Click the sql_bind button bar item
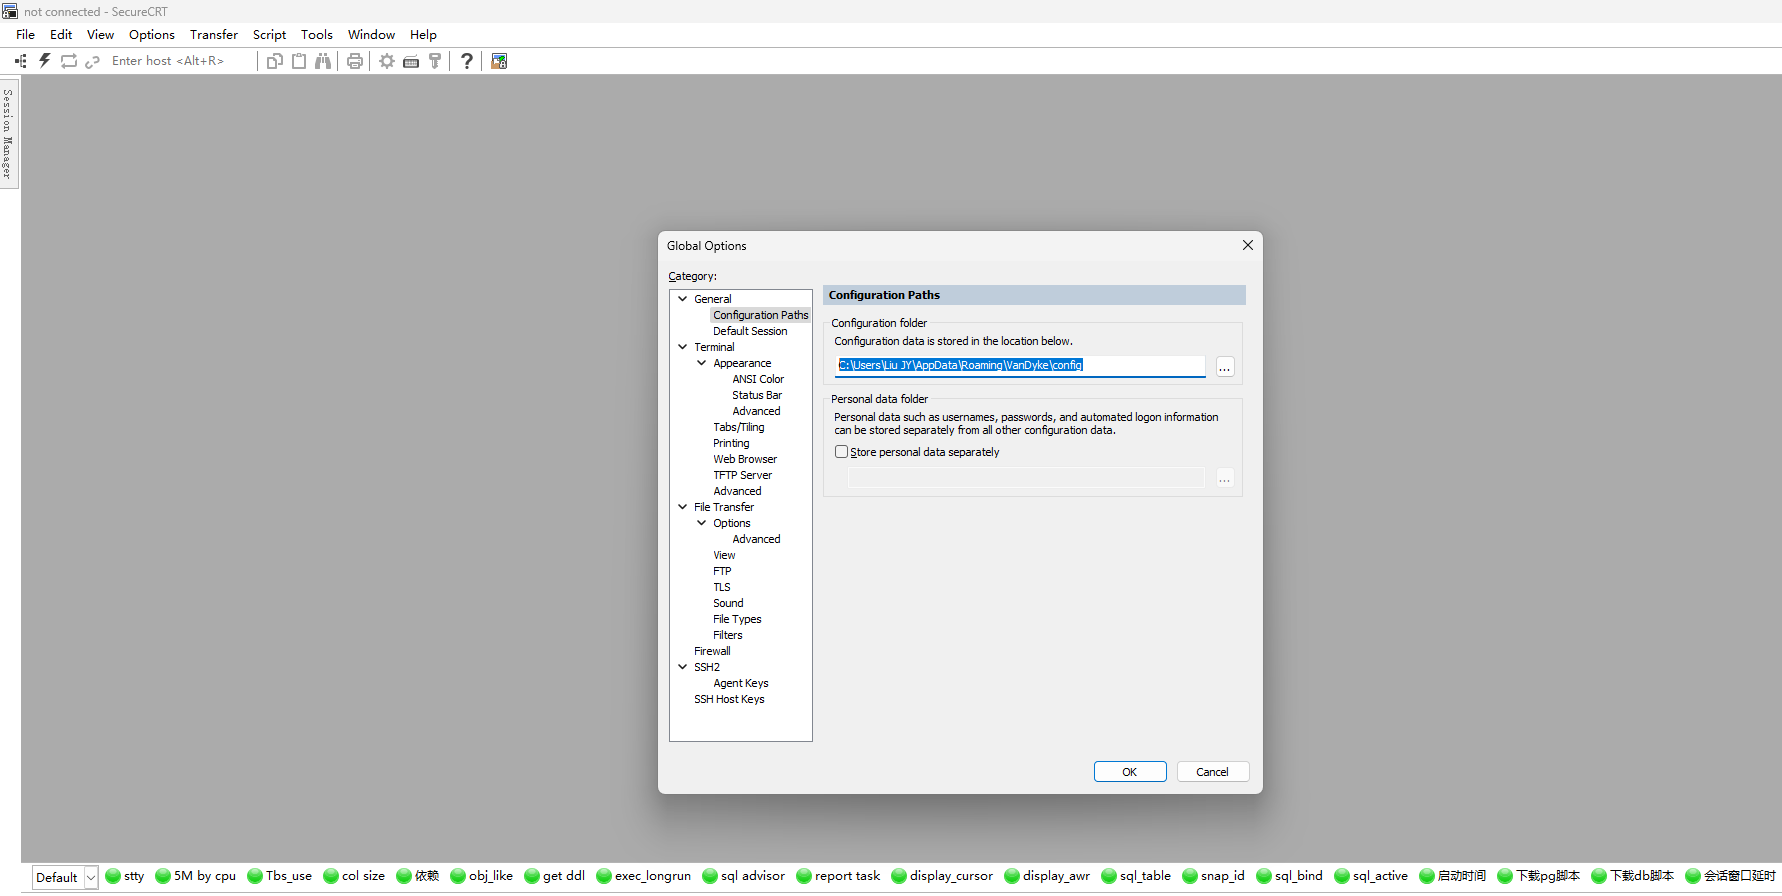 coord(1290,876)
